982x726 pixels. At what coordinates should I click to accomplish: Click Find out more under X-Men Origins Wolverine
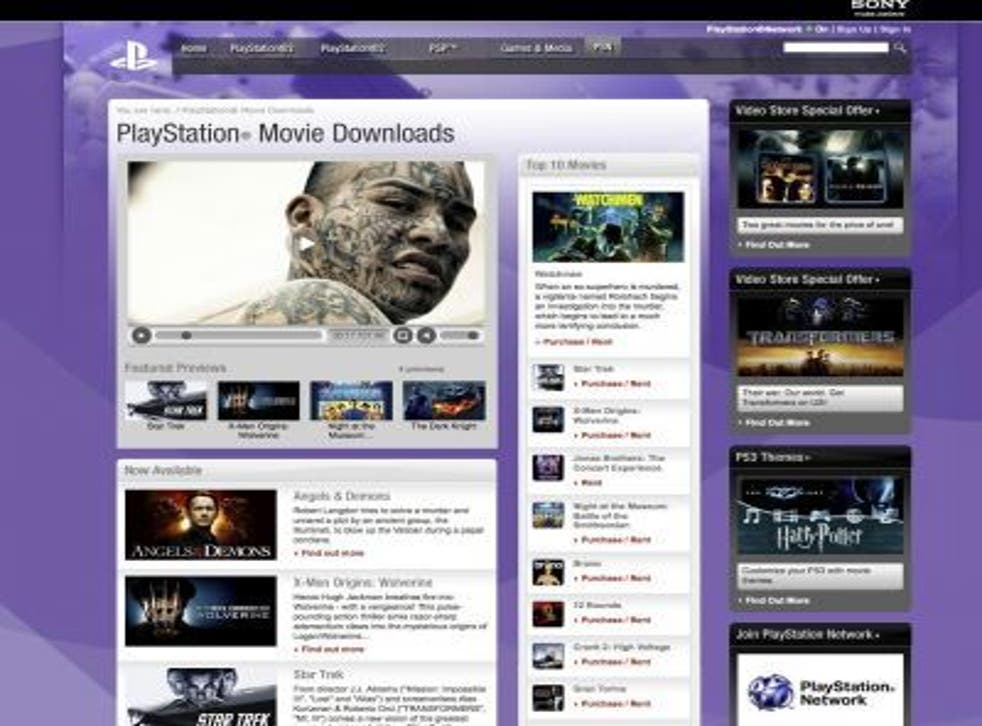[x=332, y=649]
